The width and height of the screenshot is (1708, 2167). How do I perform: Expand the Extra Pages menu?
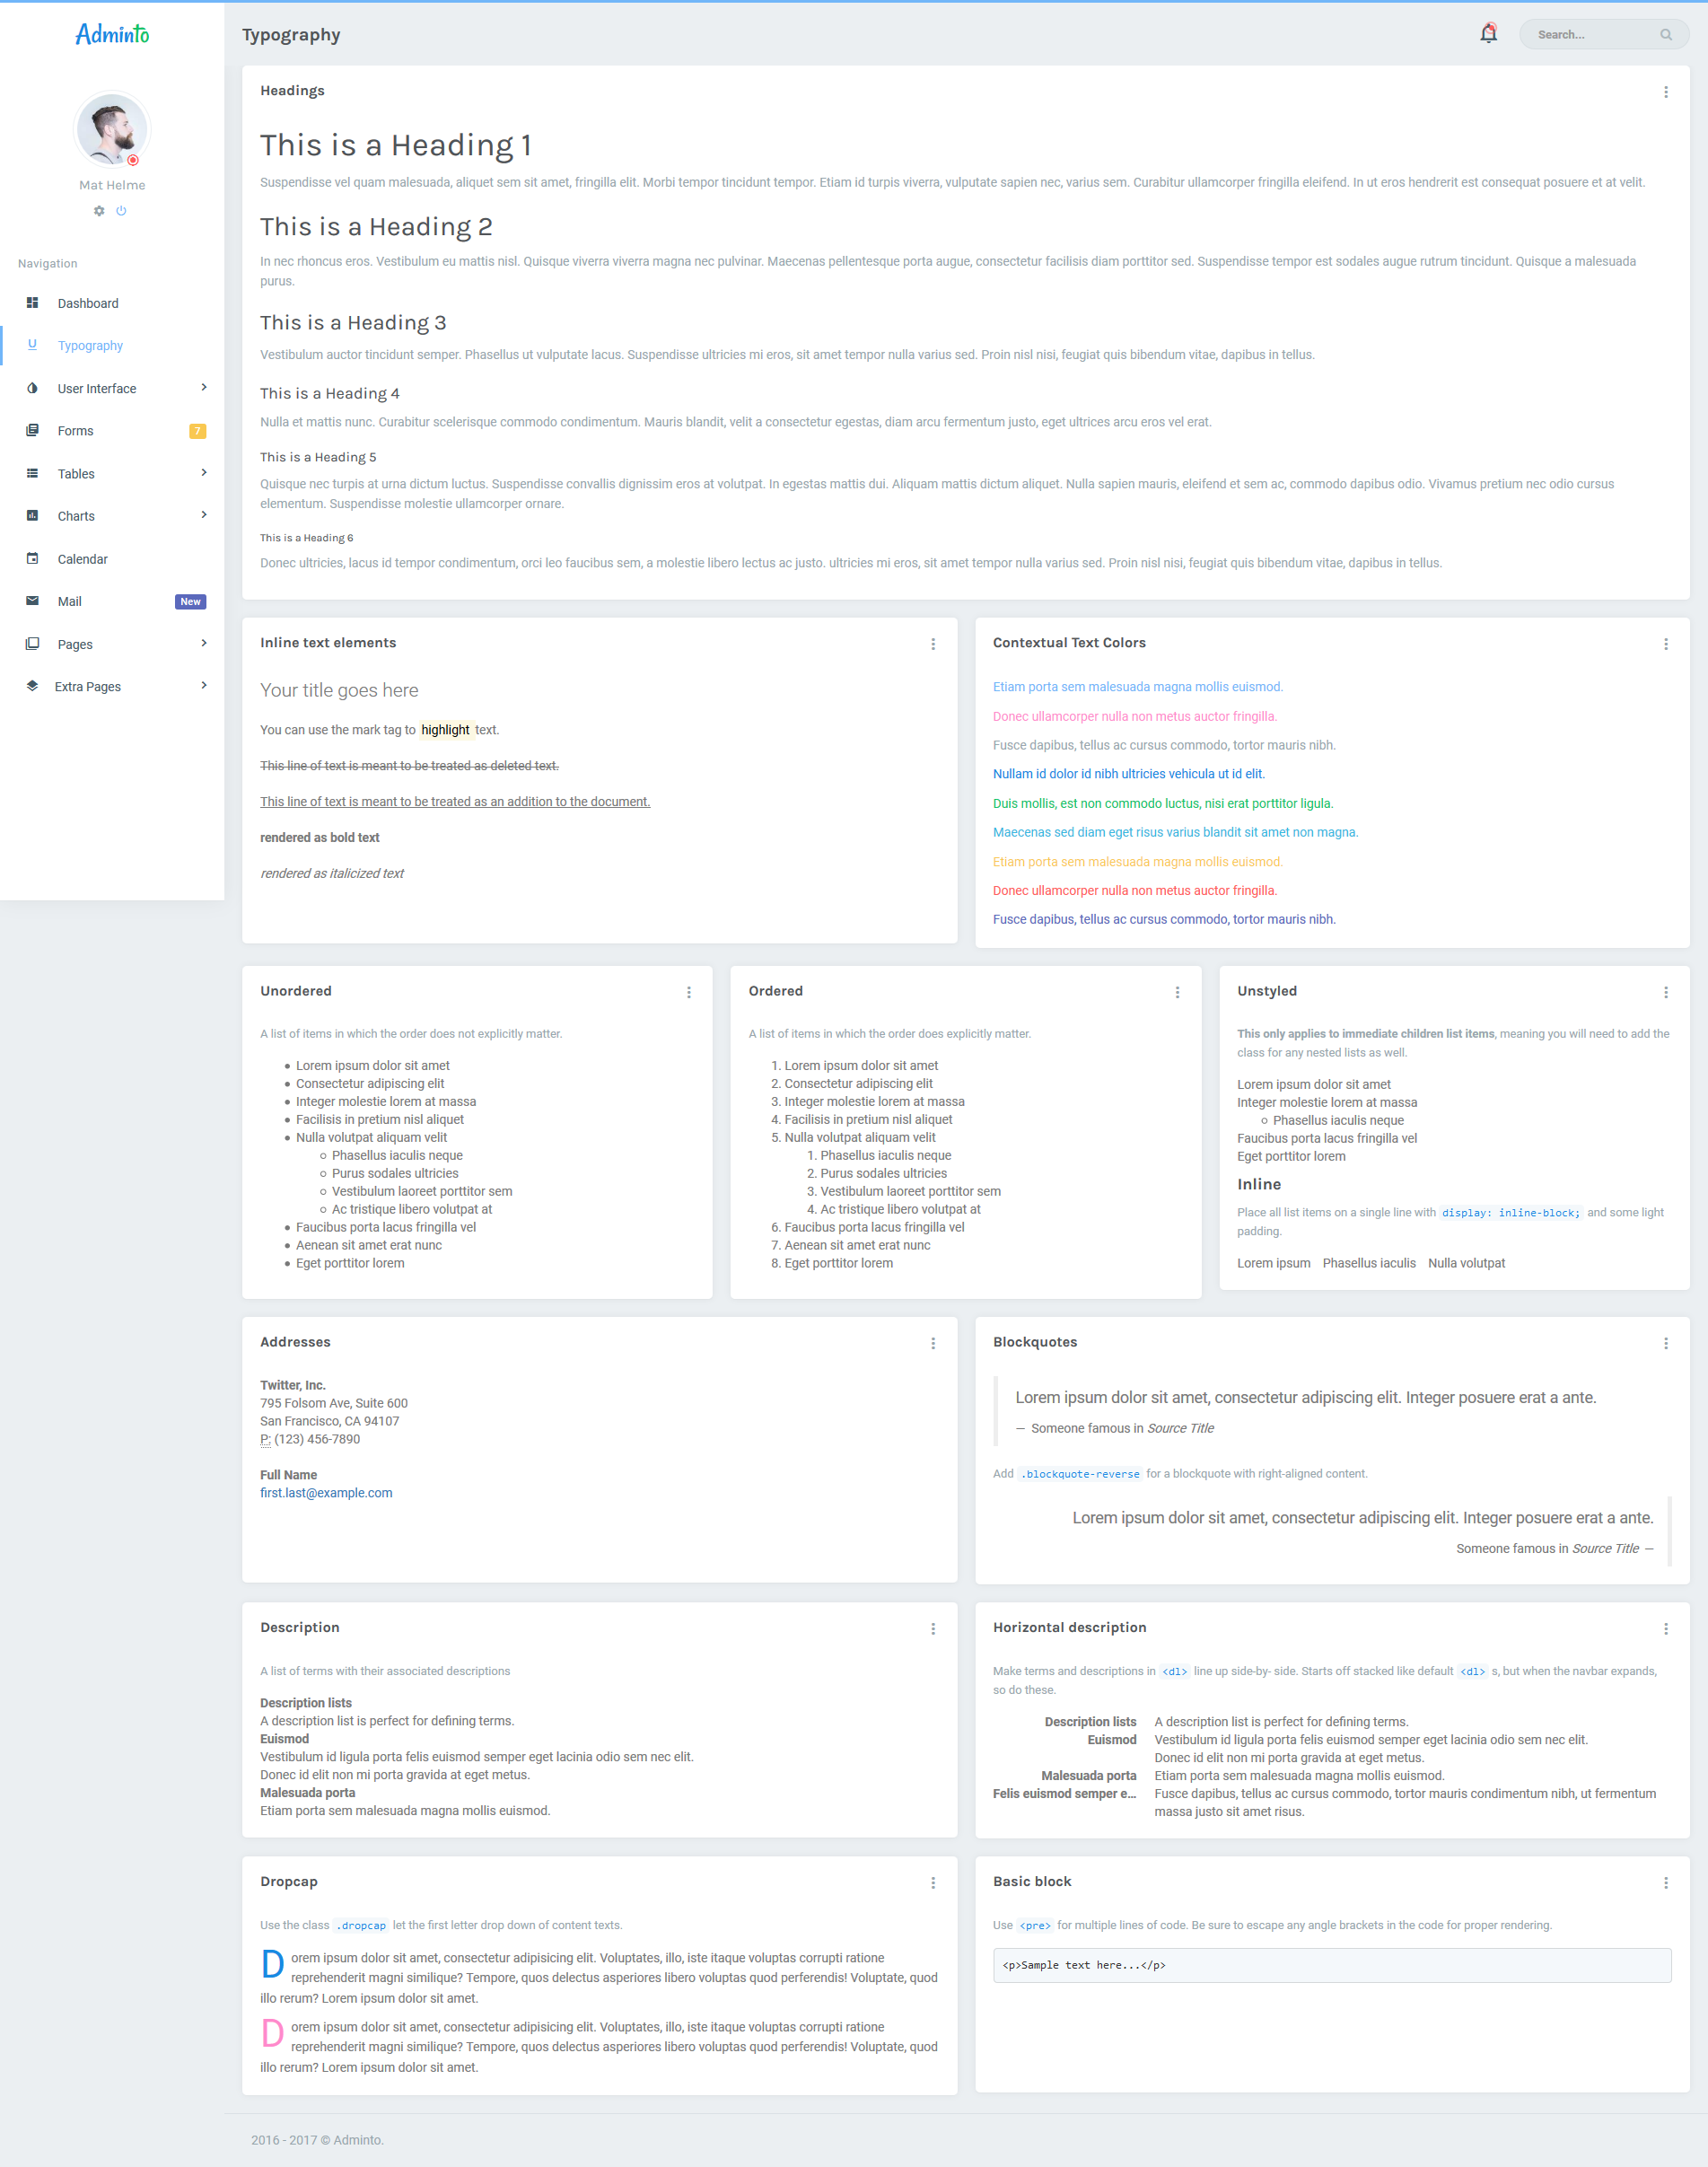point(87,685)
